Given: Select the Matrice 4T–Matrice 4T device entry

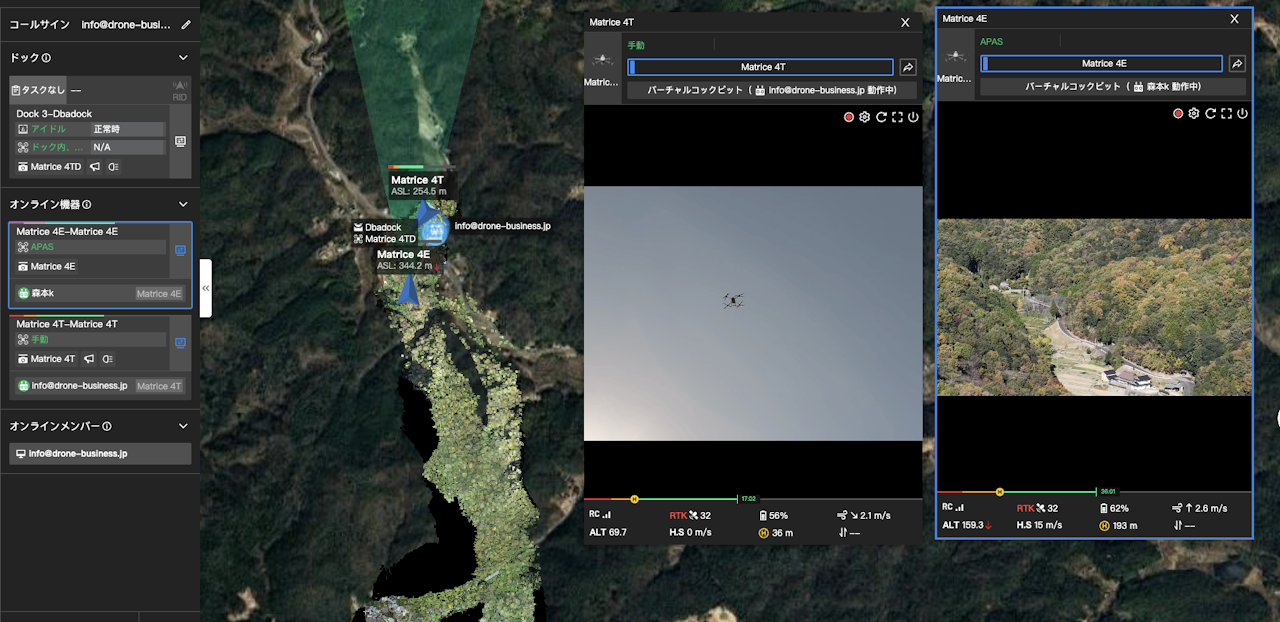Looking at the screenshot, I should point(90,324).
